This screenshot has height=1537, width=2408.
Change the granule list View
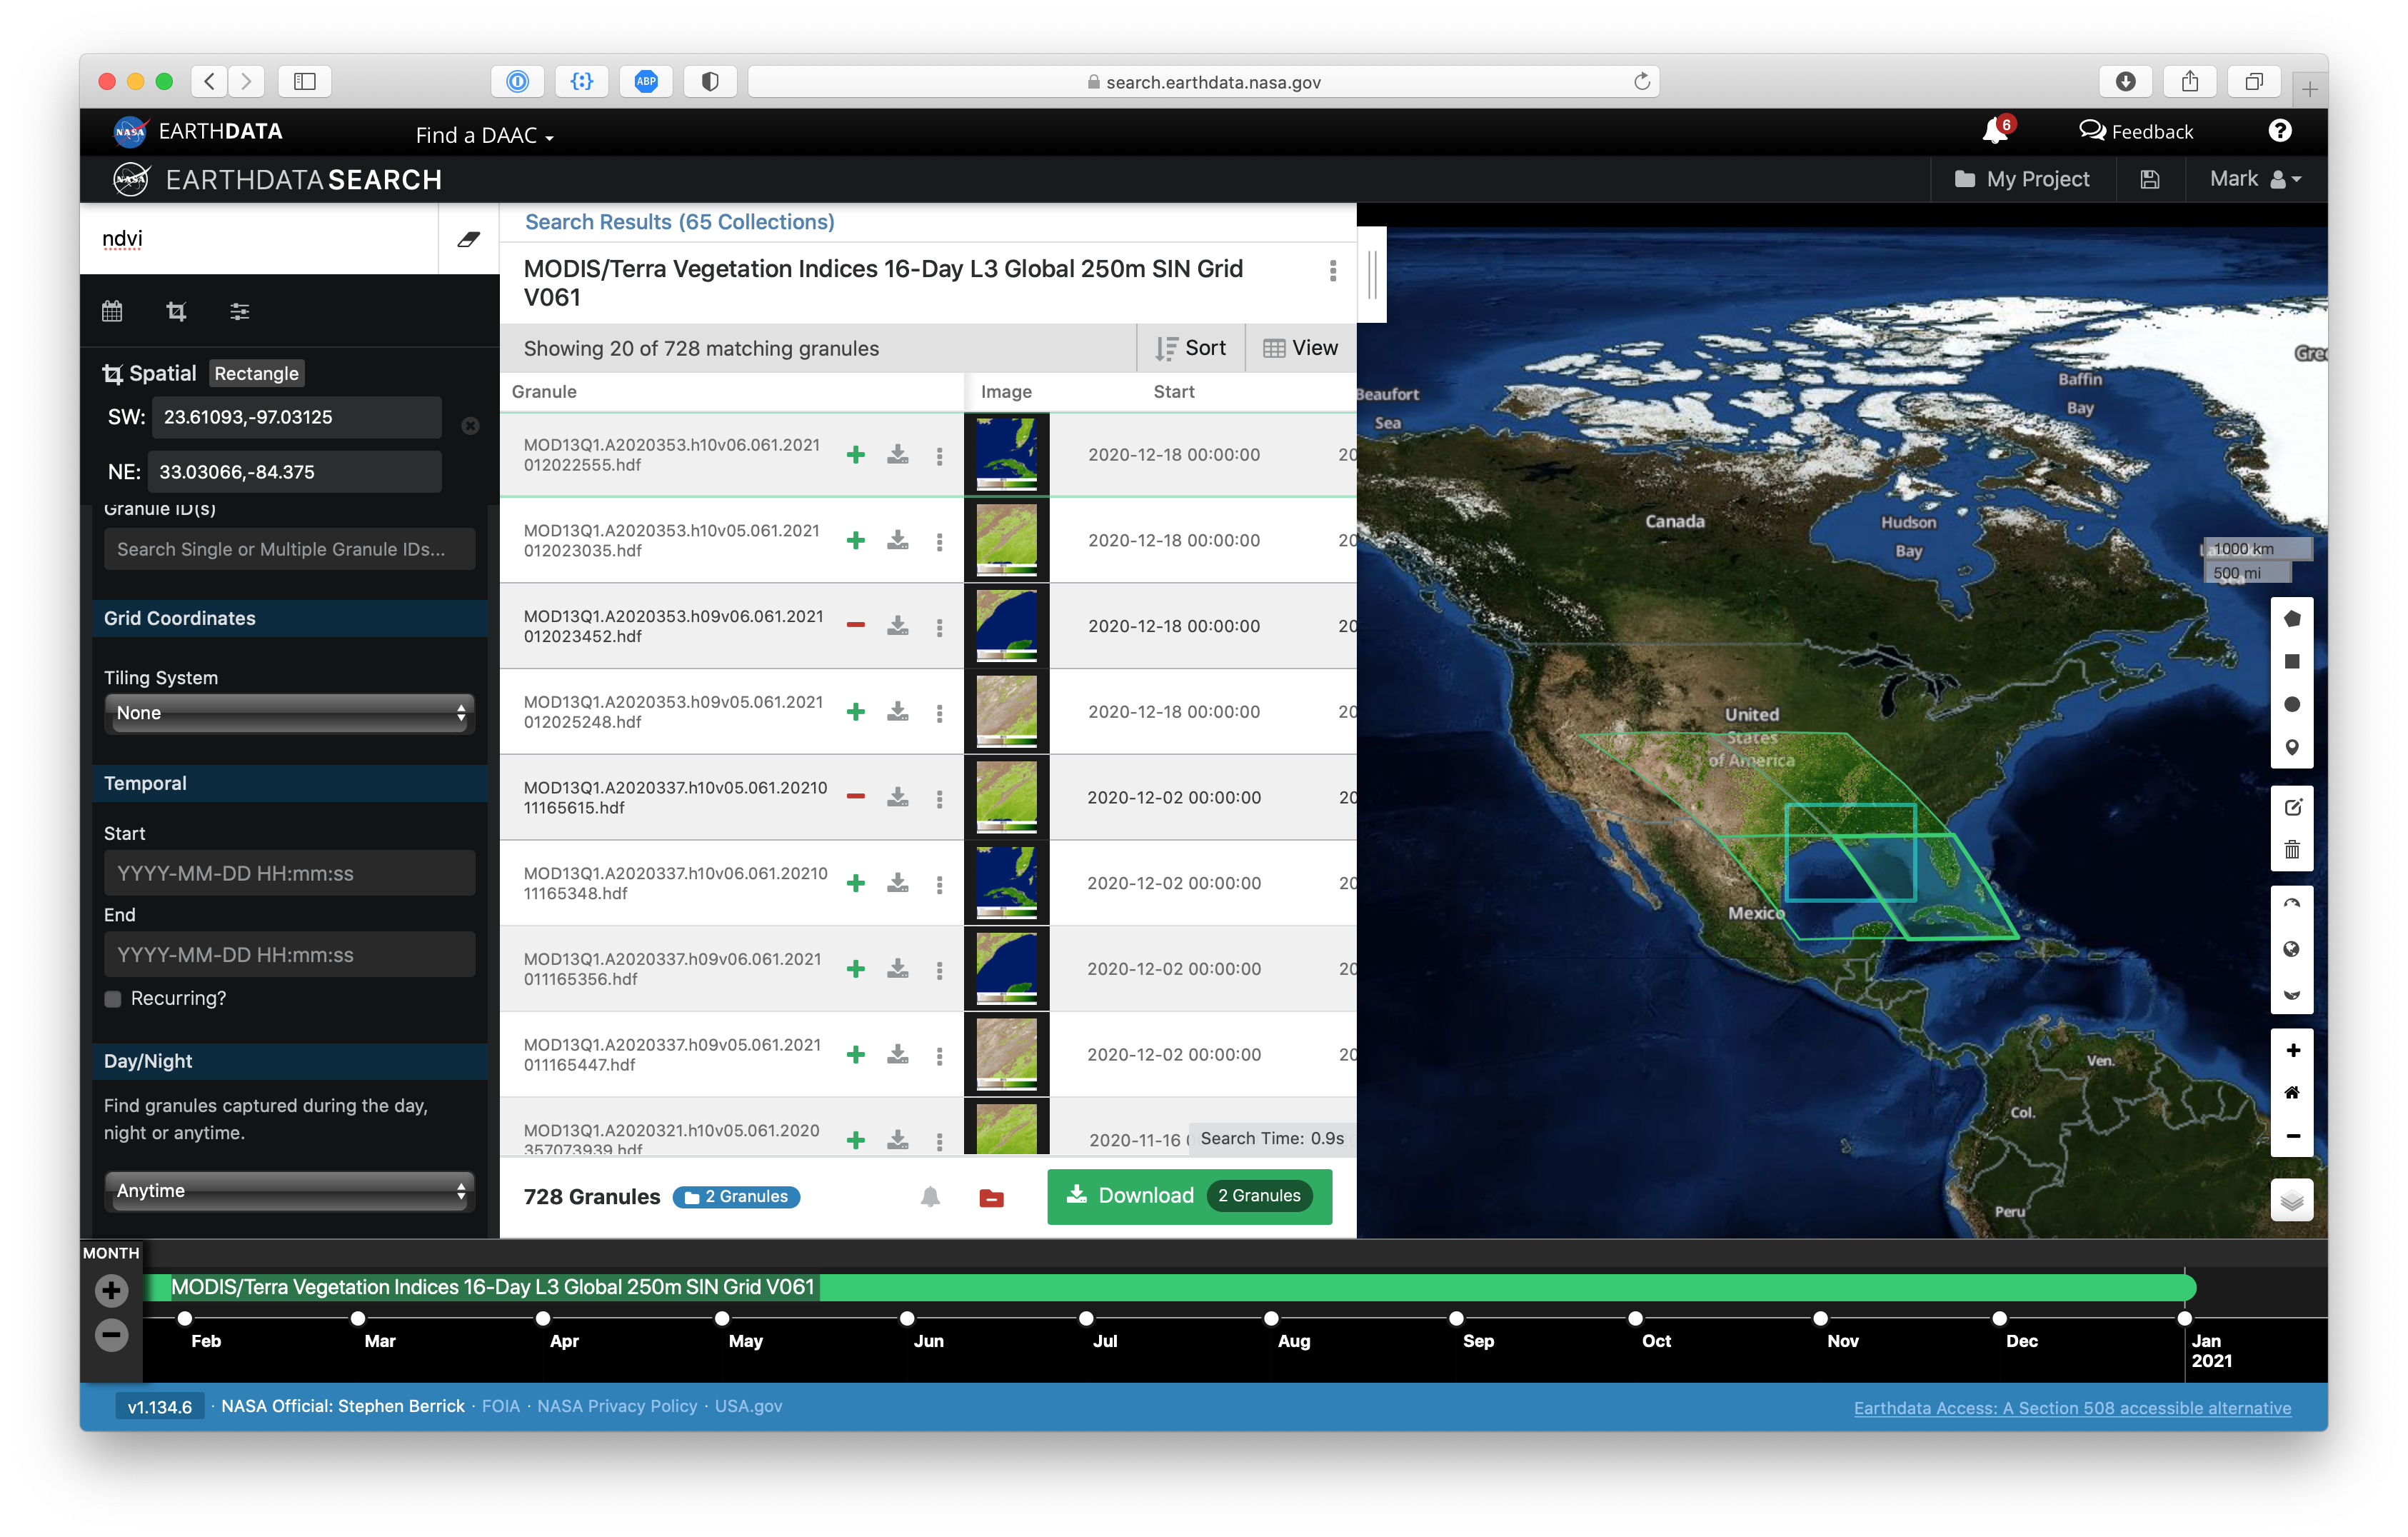coord(1300,348)
